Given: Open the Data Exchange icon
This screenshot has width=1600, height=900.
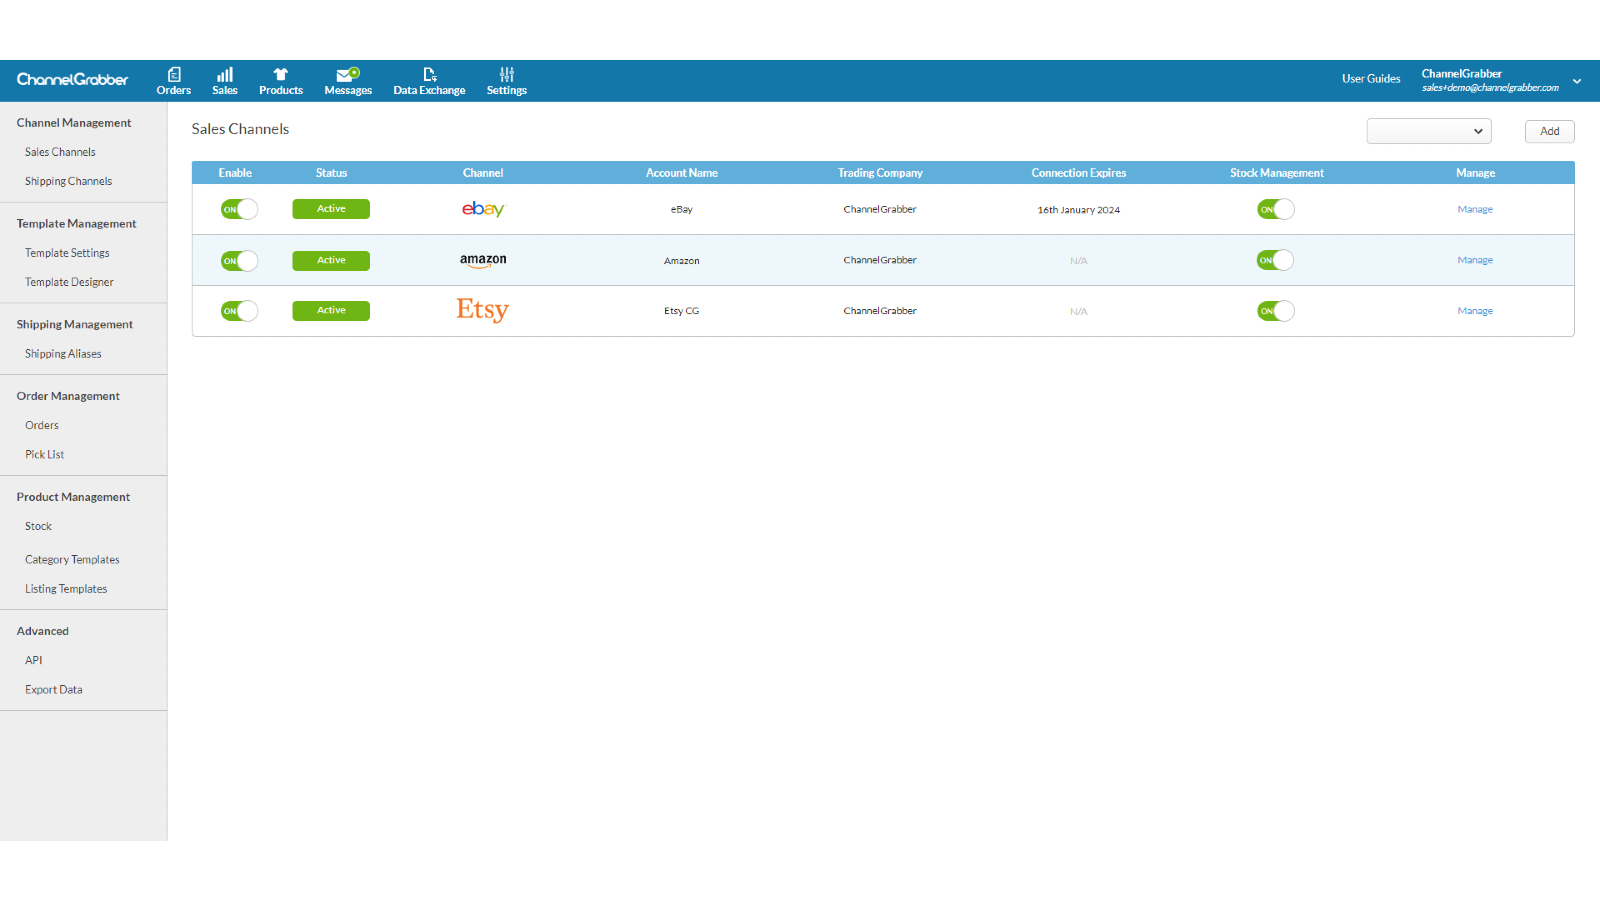Looking at the screenshot, I should [x=430, y=74].
